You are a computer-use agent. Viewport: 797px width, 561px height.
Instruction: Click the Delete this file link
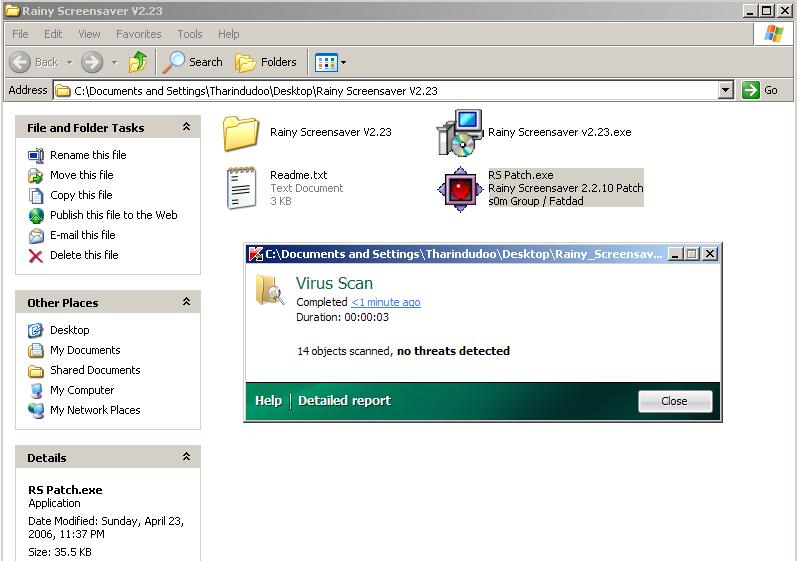click(x=84, y=255)
